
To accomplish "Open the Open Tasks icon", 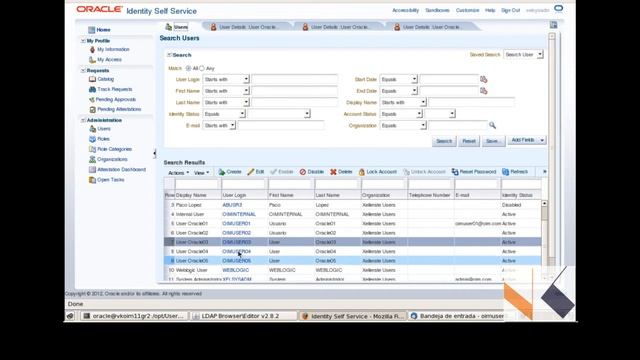I will [93, 180].
